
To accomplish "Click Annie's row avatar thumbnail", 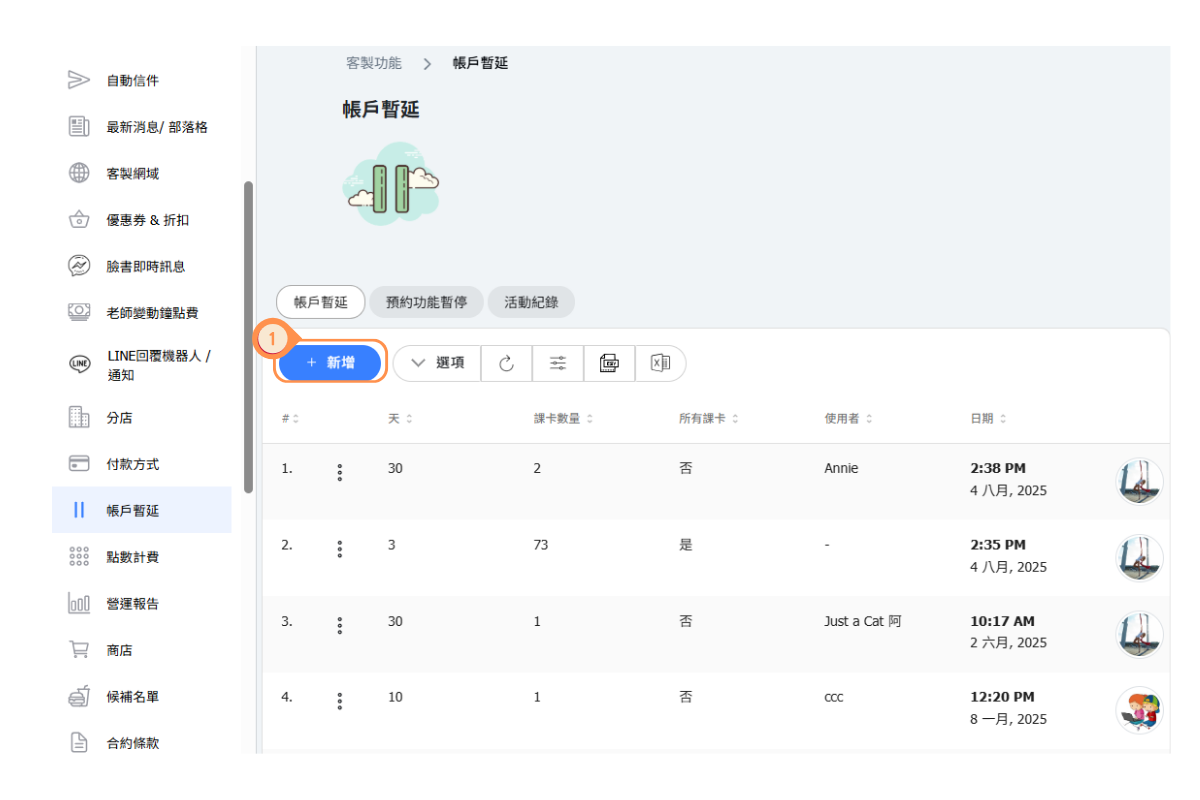I will click(1139, 481).
